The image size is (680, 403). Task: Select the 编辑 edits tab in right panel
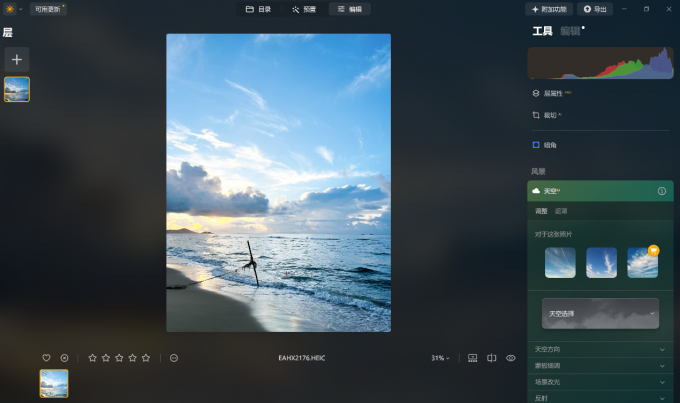(570, 31)
